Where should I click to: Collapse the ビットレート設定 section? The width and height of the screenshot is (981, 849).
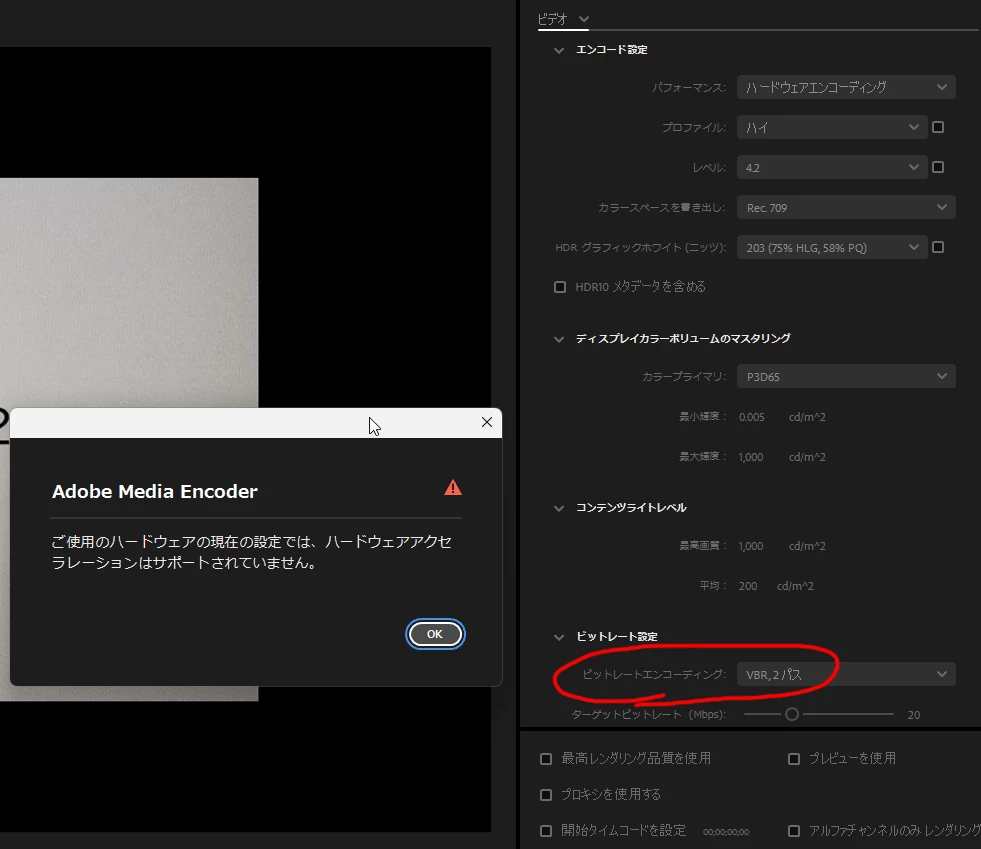click(x=559, y=637)
